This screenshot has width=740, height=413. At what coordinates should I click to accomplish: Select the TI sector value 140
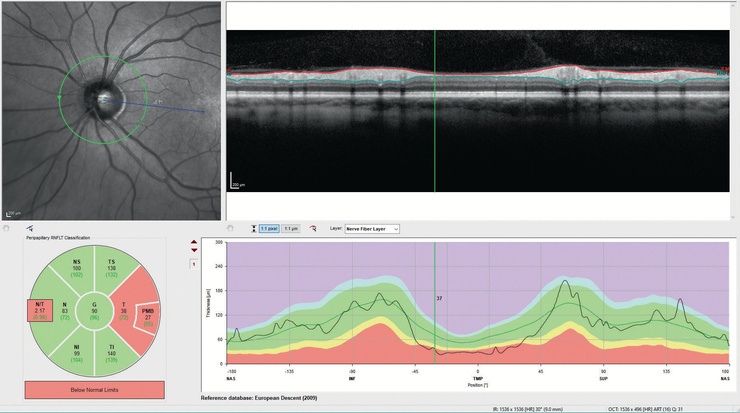(x=111, y=354)
